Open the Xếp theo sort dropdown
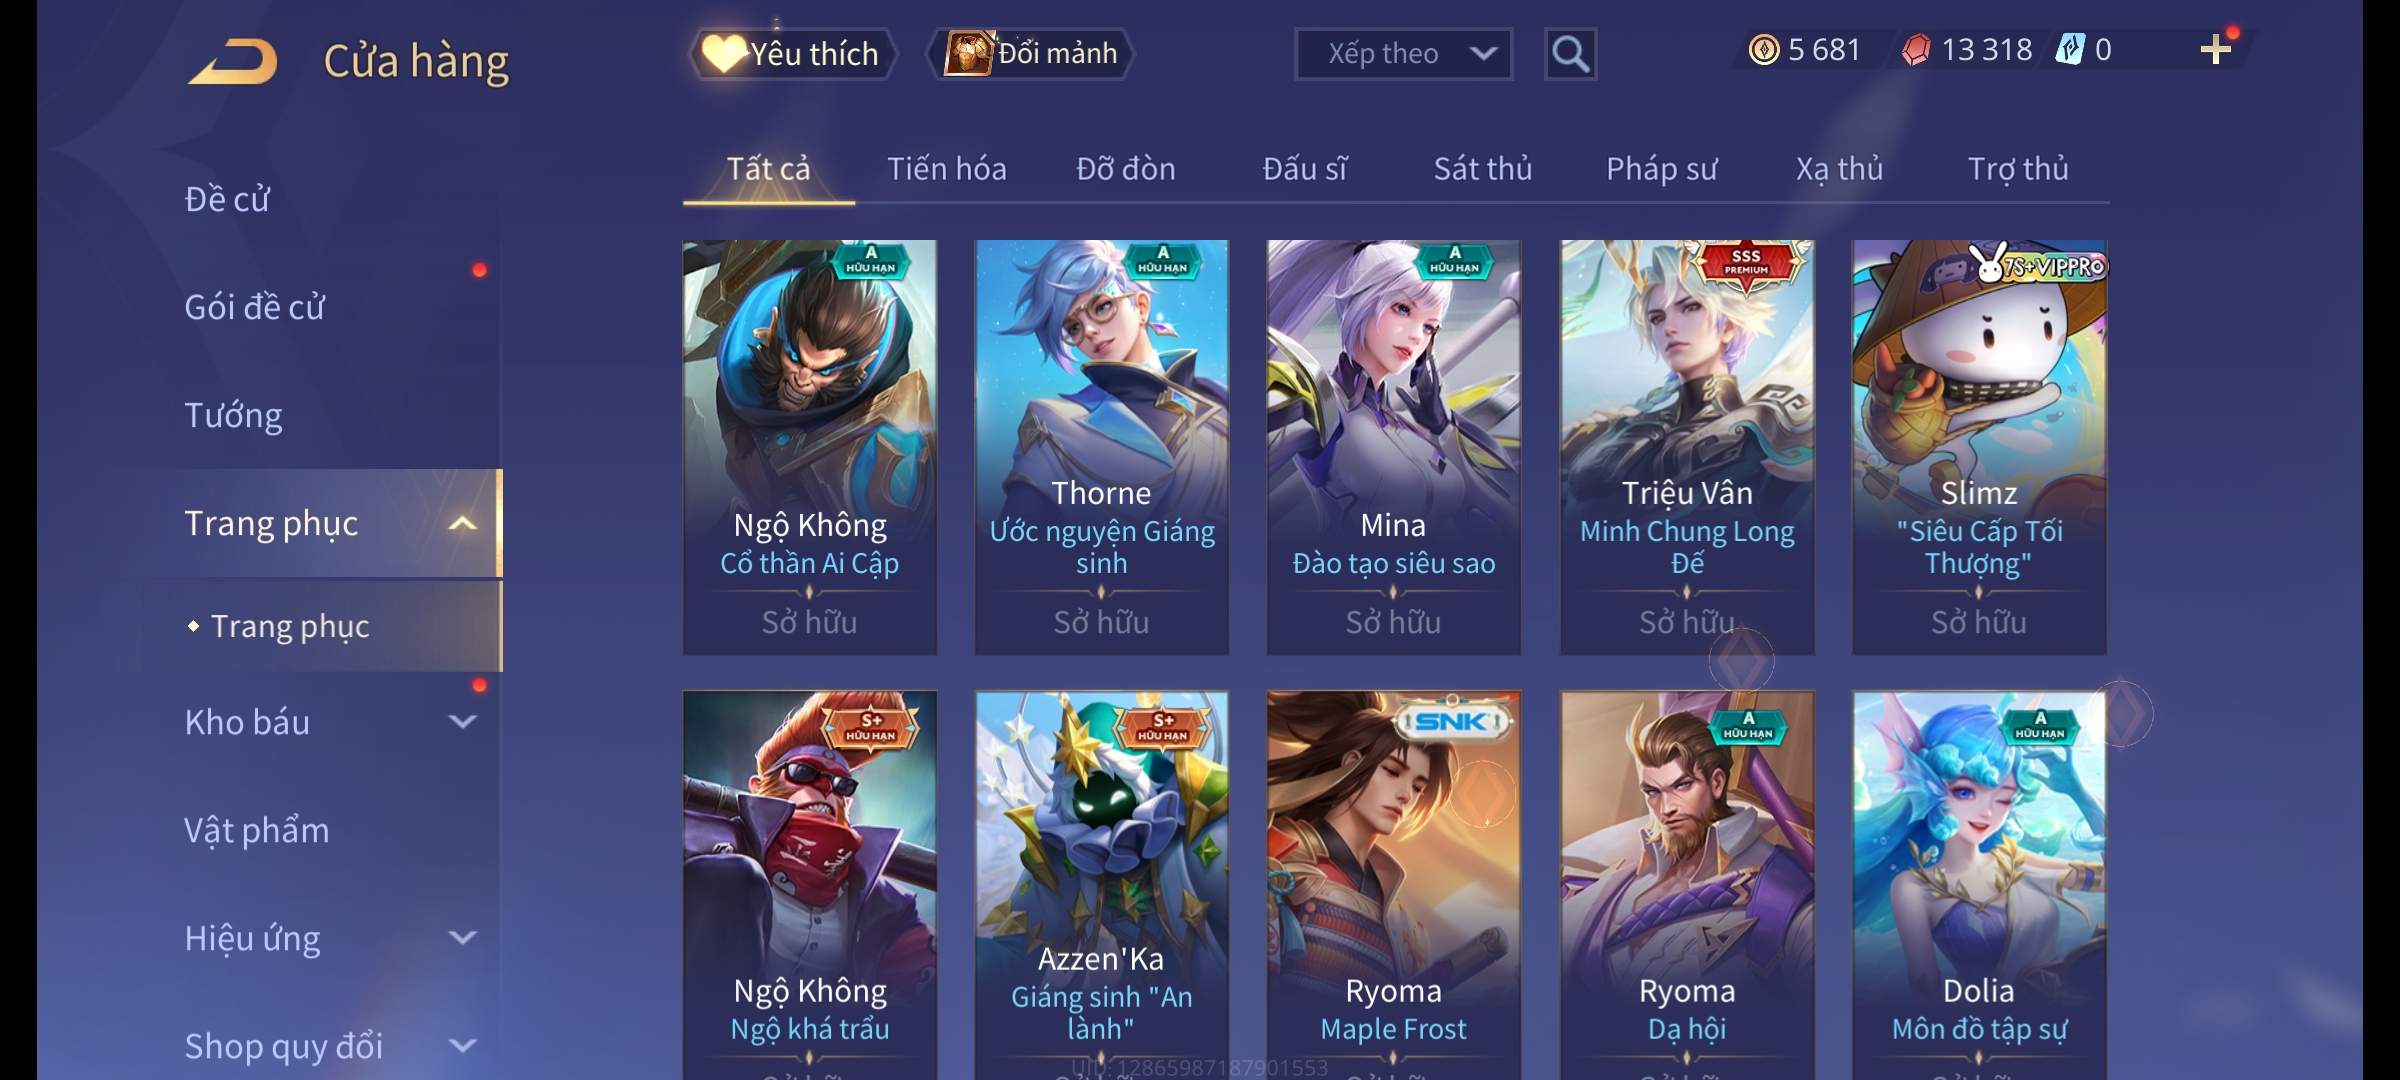The height and width of the screenshot is (1080, 2400). coord(1403,54)
